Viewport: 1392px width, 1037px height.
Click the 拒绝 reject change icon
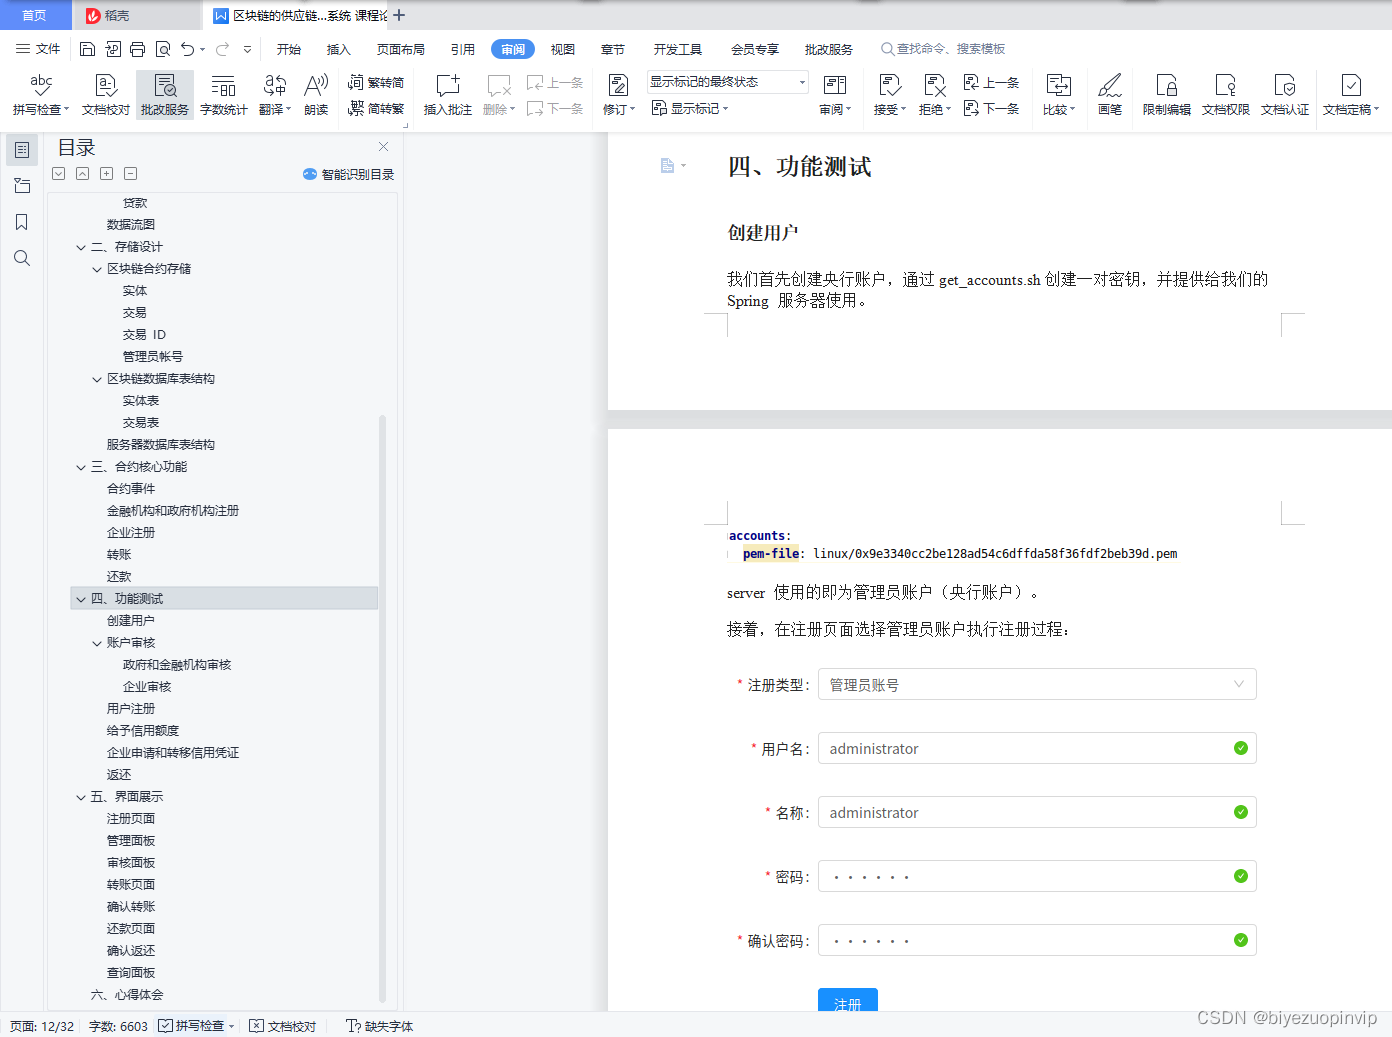point(934,94)
